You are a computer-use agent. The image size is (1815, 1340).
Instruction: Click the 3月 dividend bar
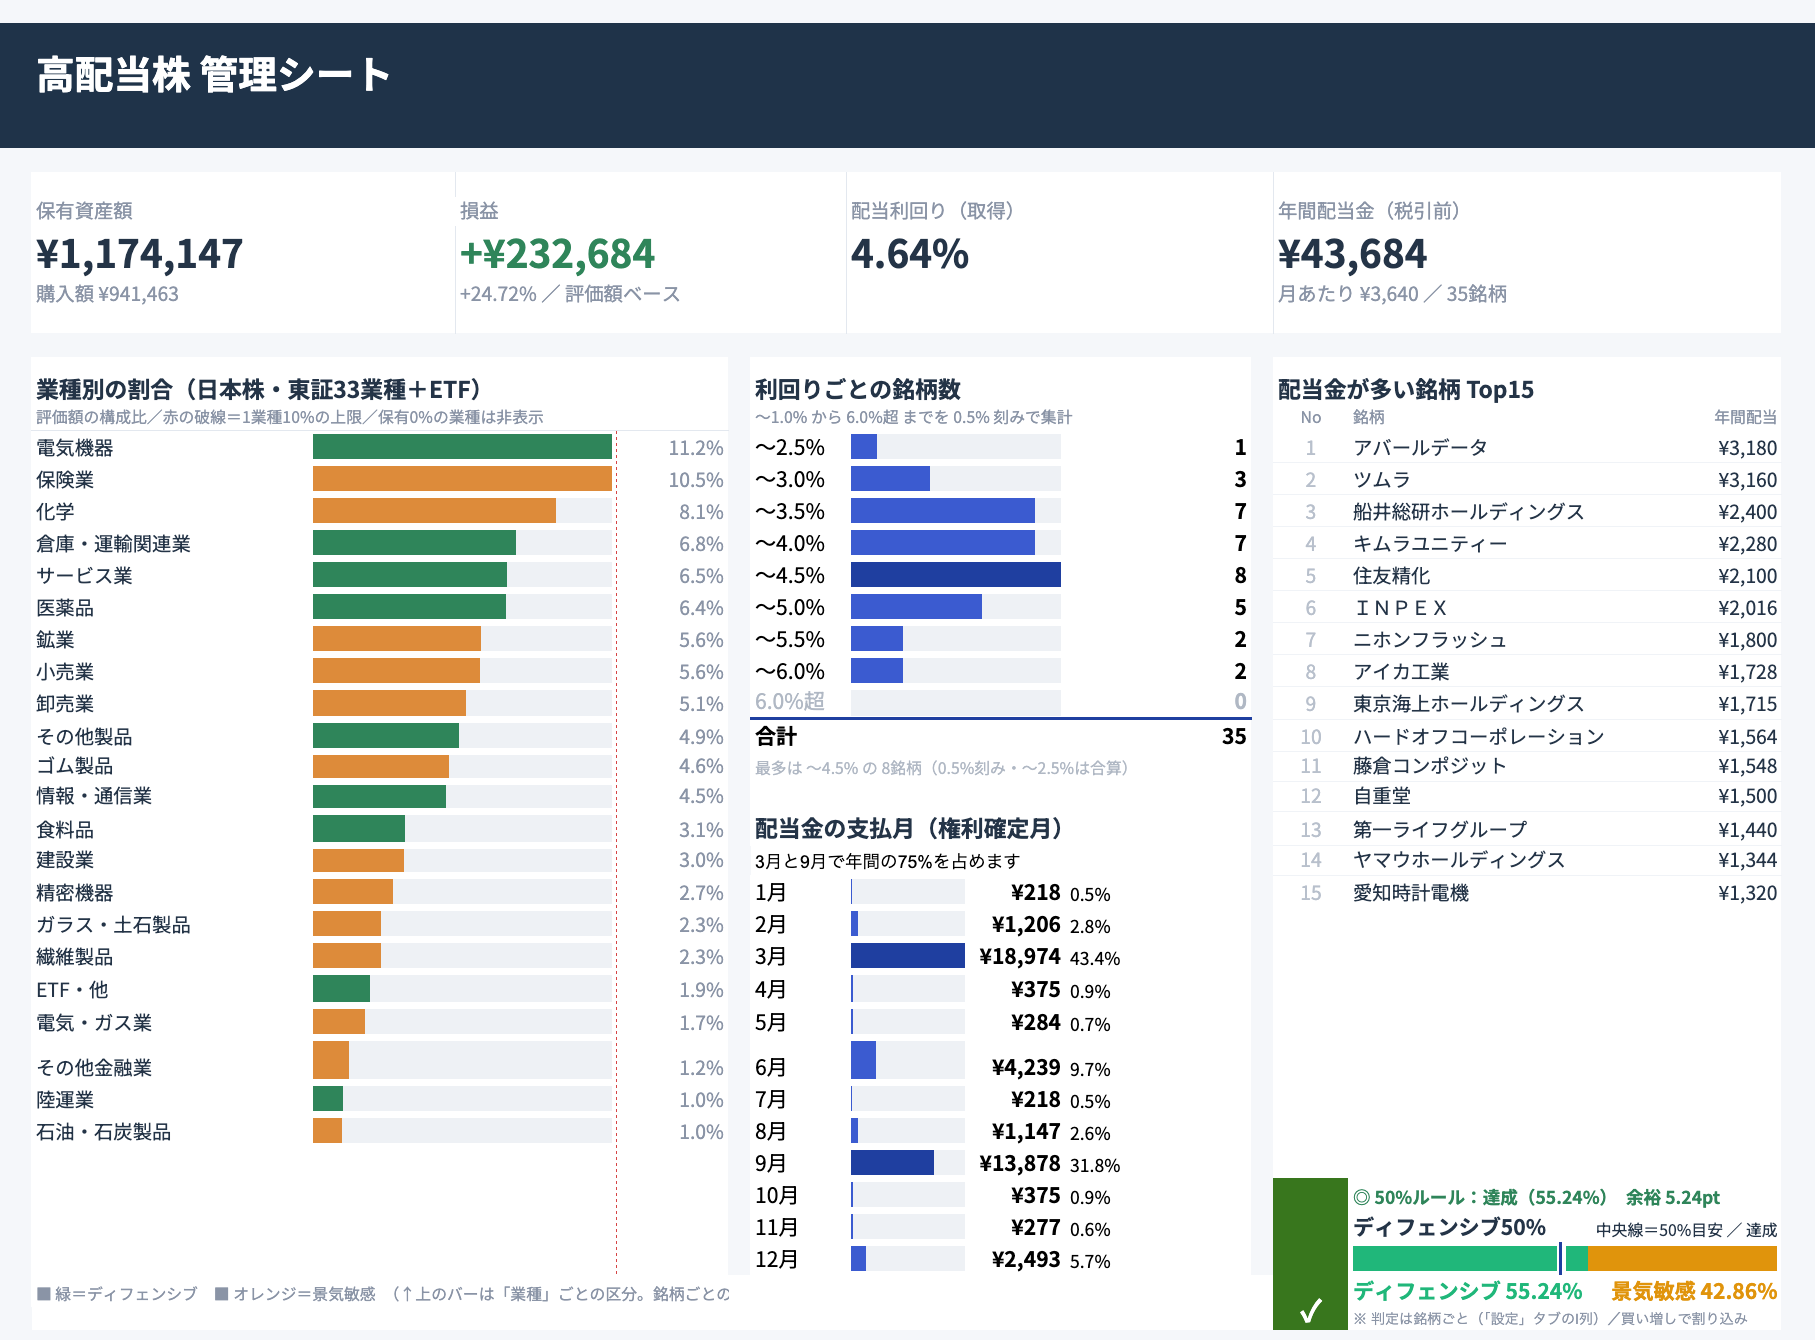[x=907, y=956]
